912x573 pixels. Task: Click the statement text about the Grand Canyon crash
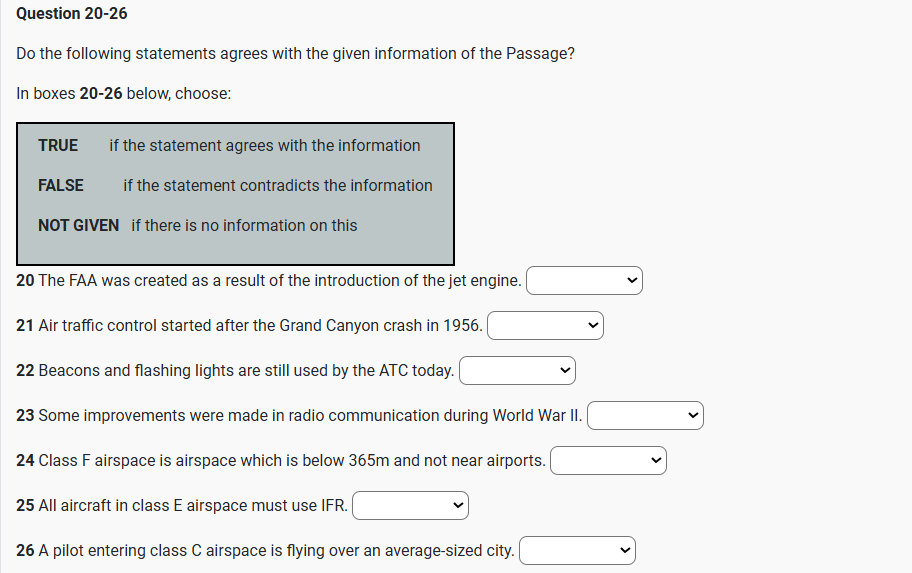[250, 326]
